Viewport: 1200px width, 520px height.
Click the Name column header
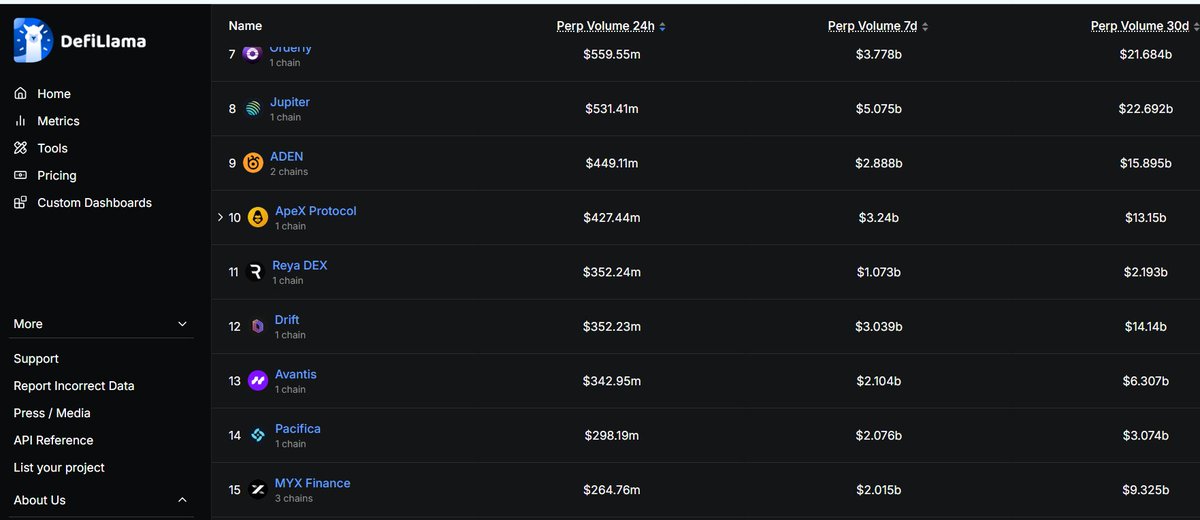(x=245, y=26)
